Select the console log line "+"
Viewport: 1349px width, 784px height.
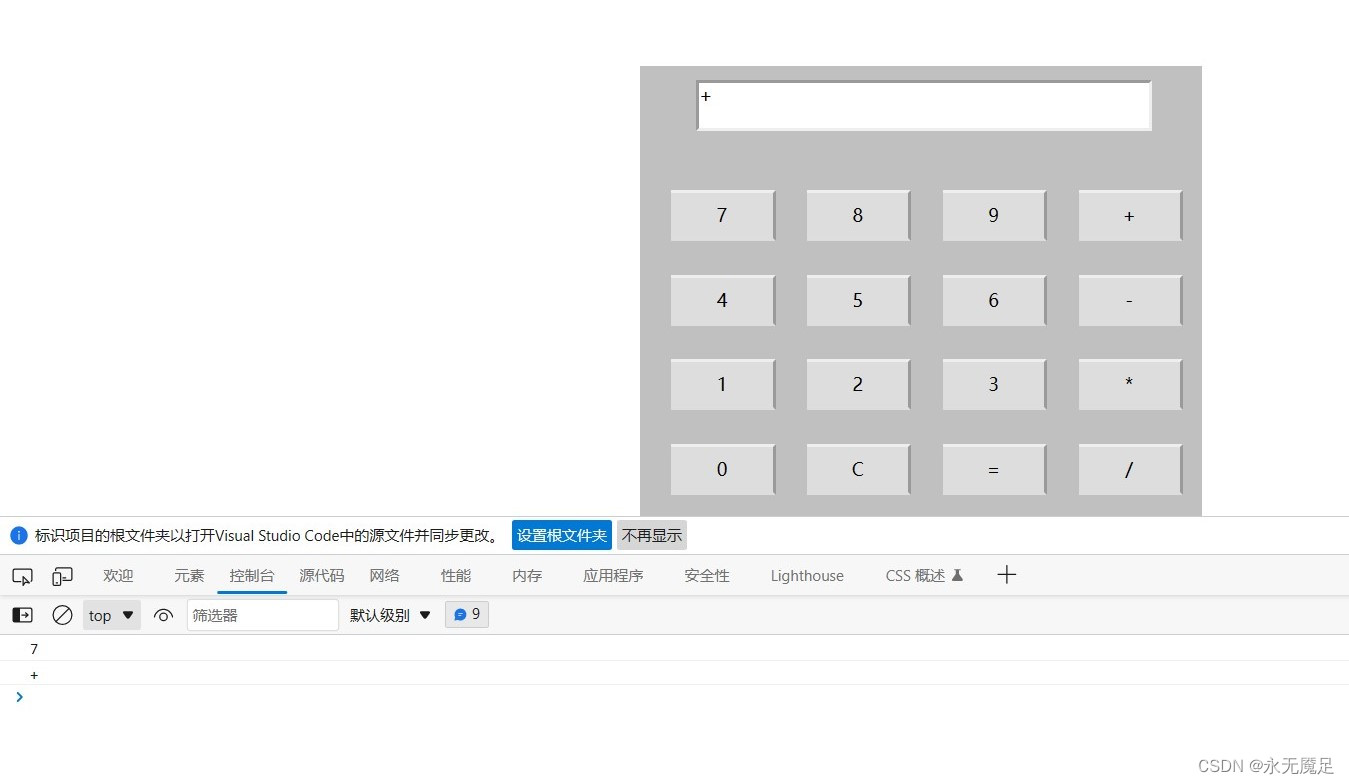click(674, 674)
